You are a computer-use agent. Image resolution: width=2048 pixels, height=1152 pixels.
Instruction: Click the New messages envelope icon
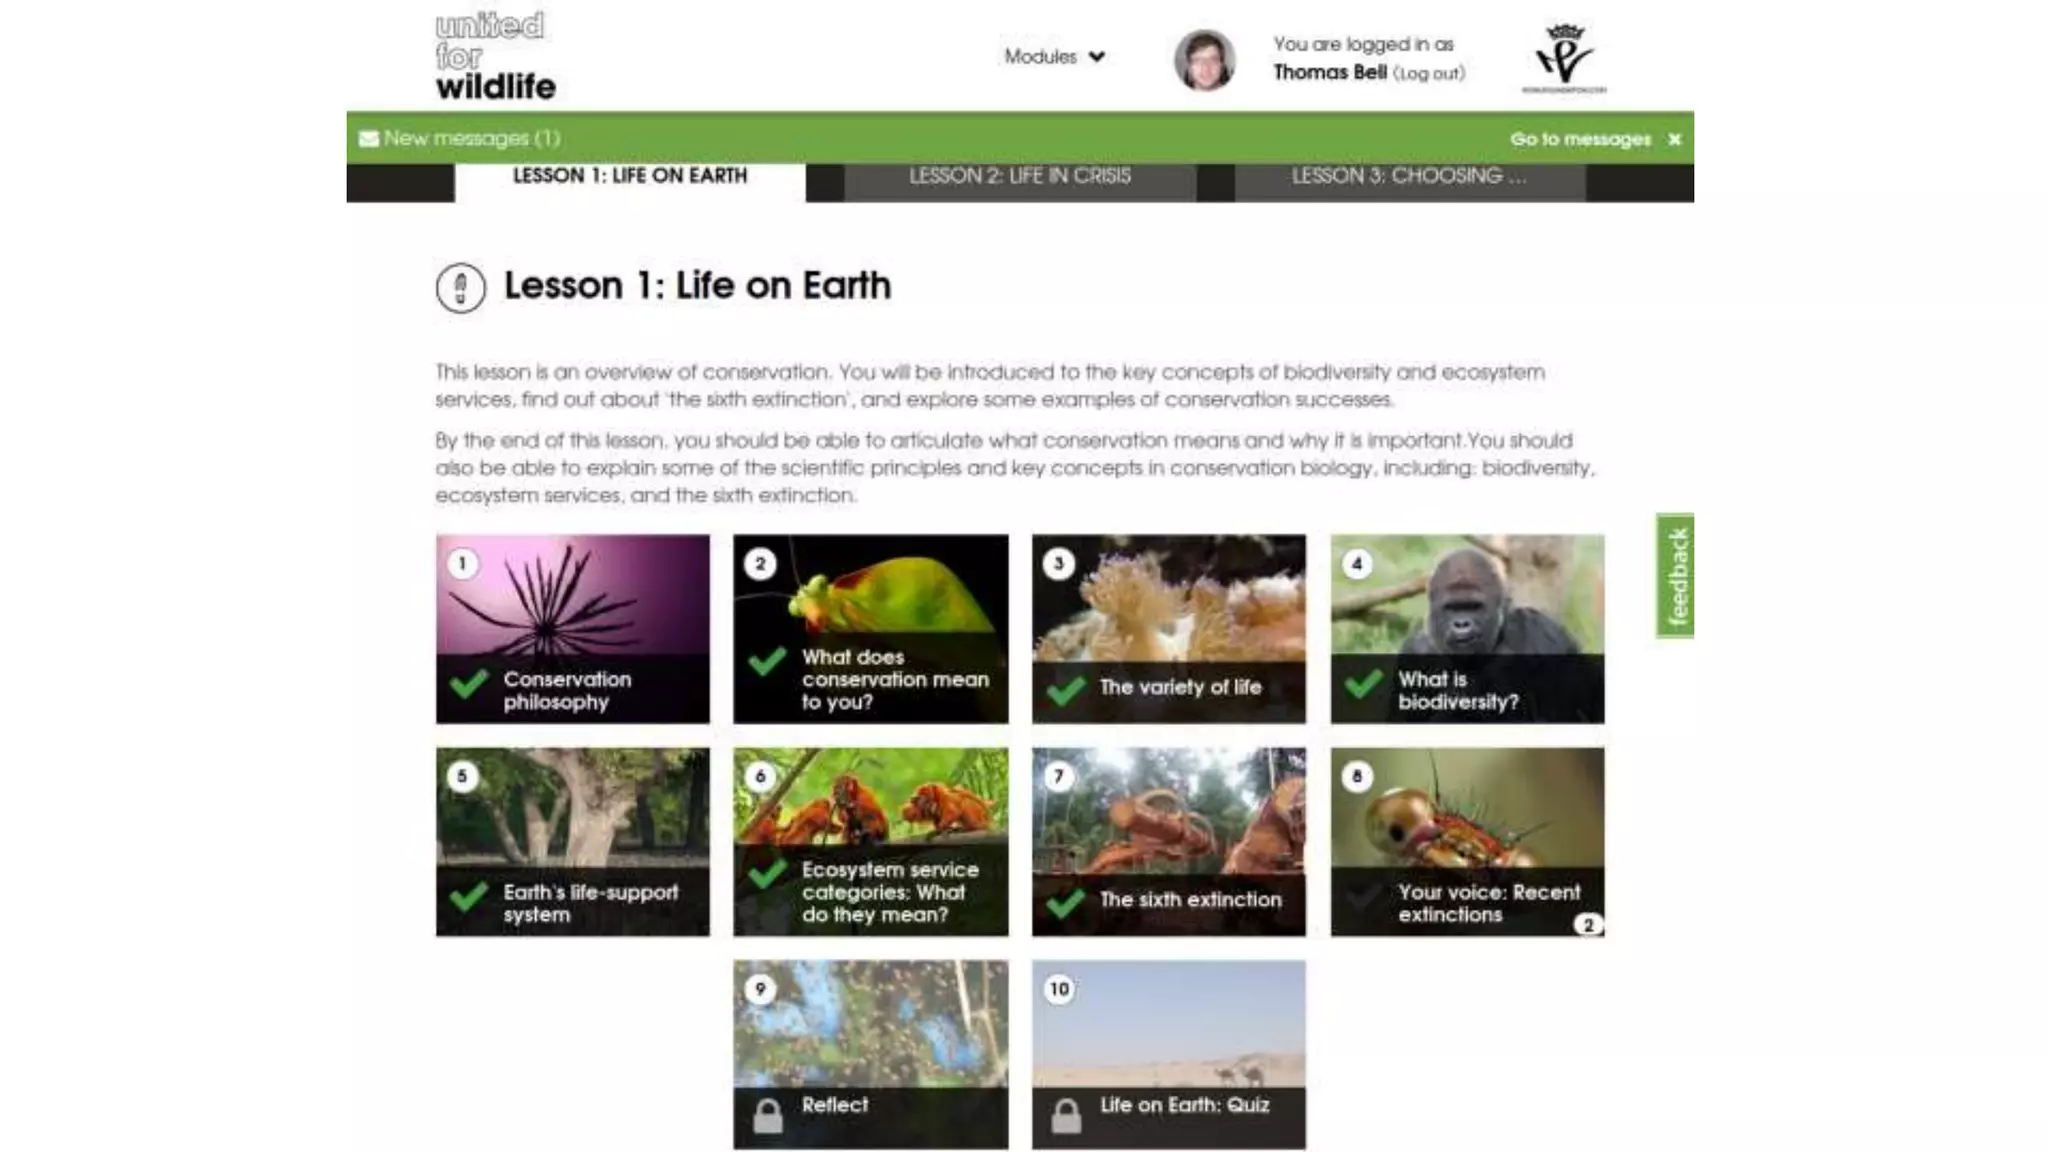369,139
